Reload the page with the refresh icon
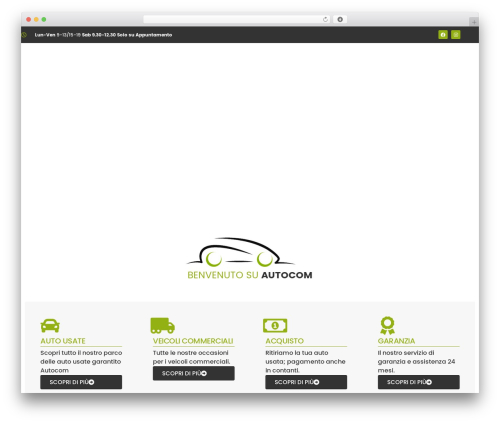 [x=325, y=20]
